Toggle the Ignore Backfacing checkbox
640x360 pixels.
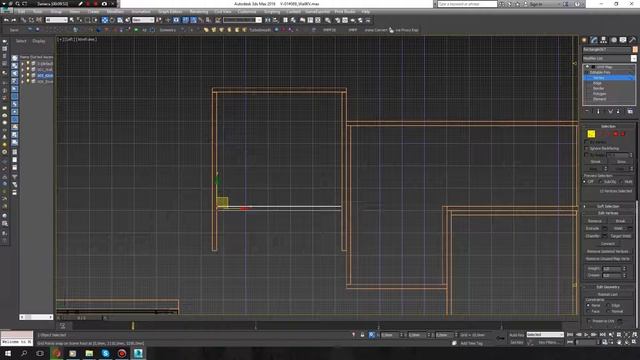pos(587,149)
